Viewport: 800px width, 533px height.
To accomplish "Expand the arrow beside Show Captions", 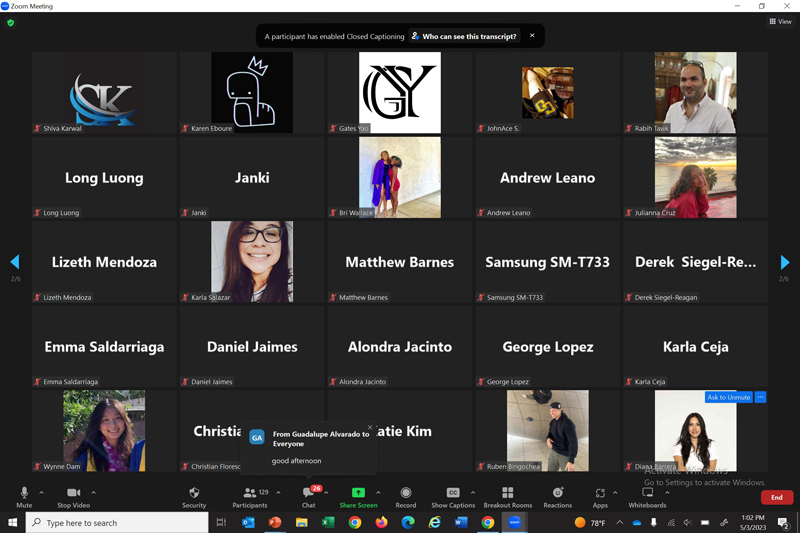I will point(473,492).
